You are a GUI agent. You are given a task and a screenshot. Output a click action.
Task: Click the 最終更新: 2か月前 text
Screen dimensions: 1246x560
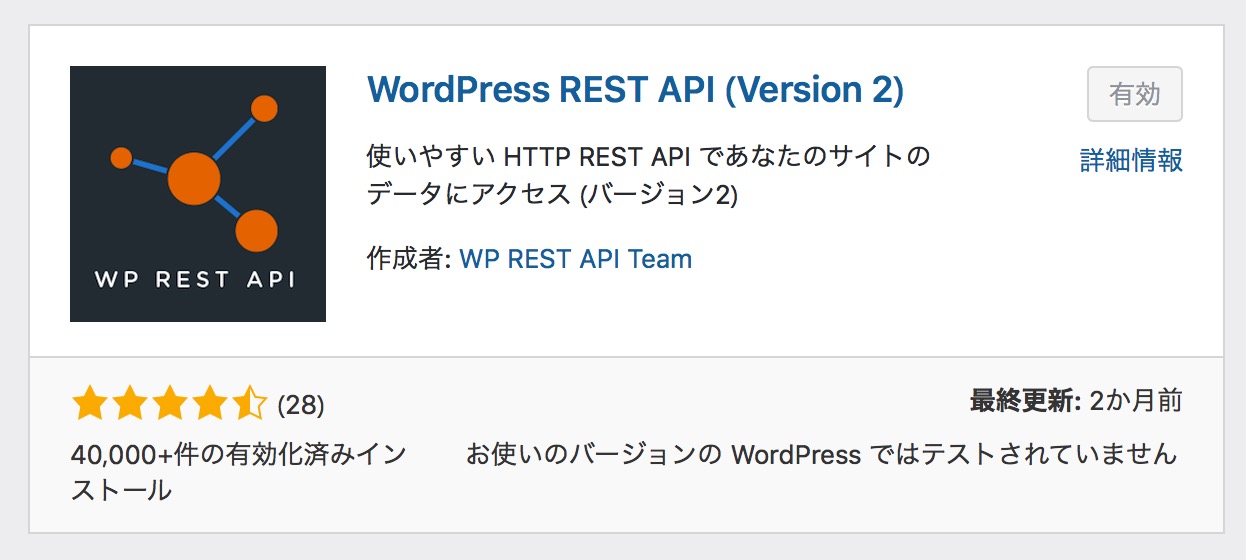1076,402
